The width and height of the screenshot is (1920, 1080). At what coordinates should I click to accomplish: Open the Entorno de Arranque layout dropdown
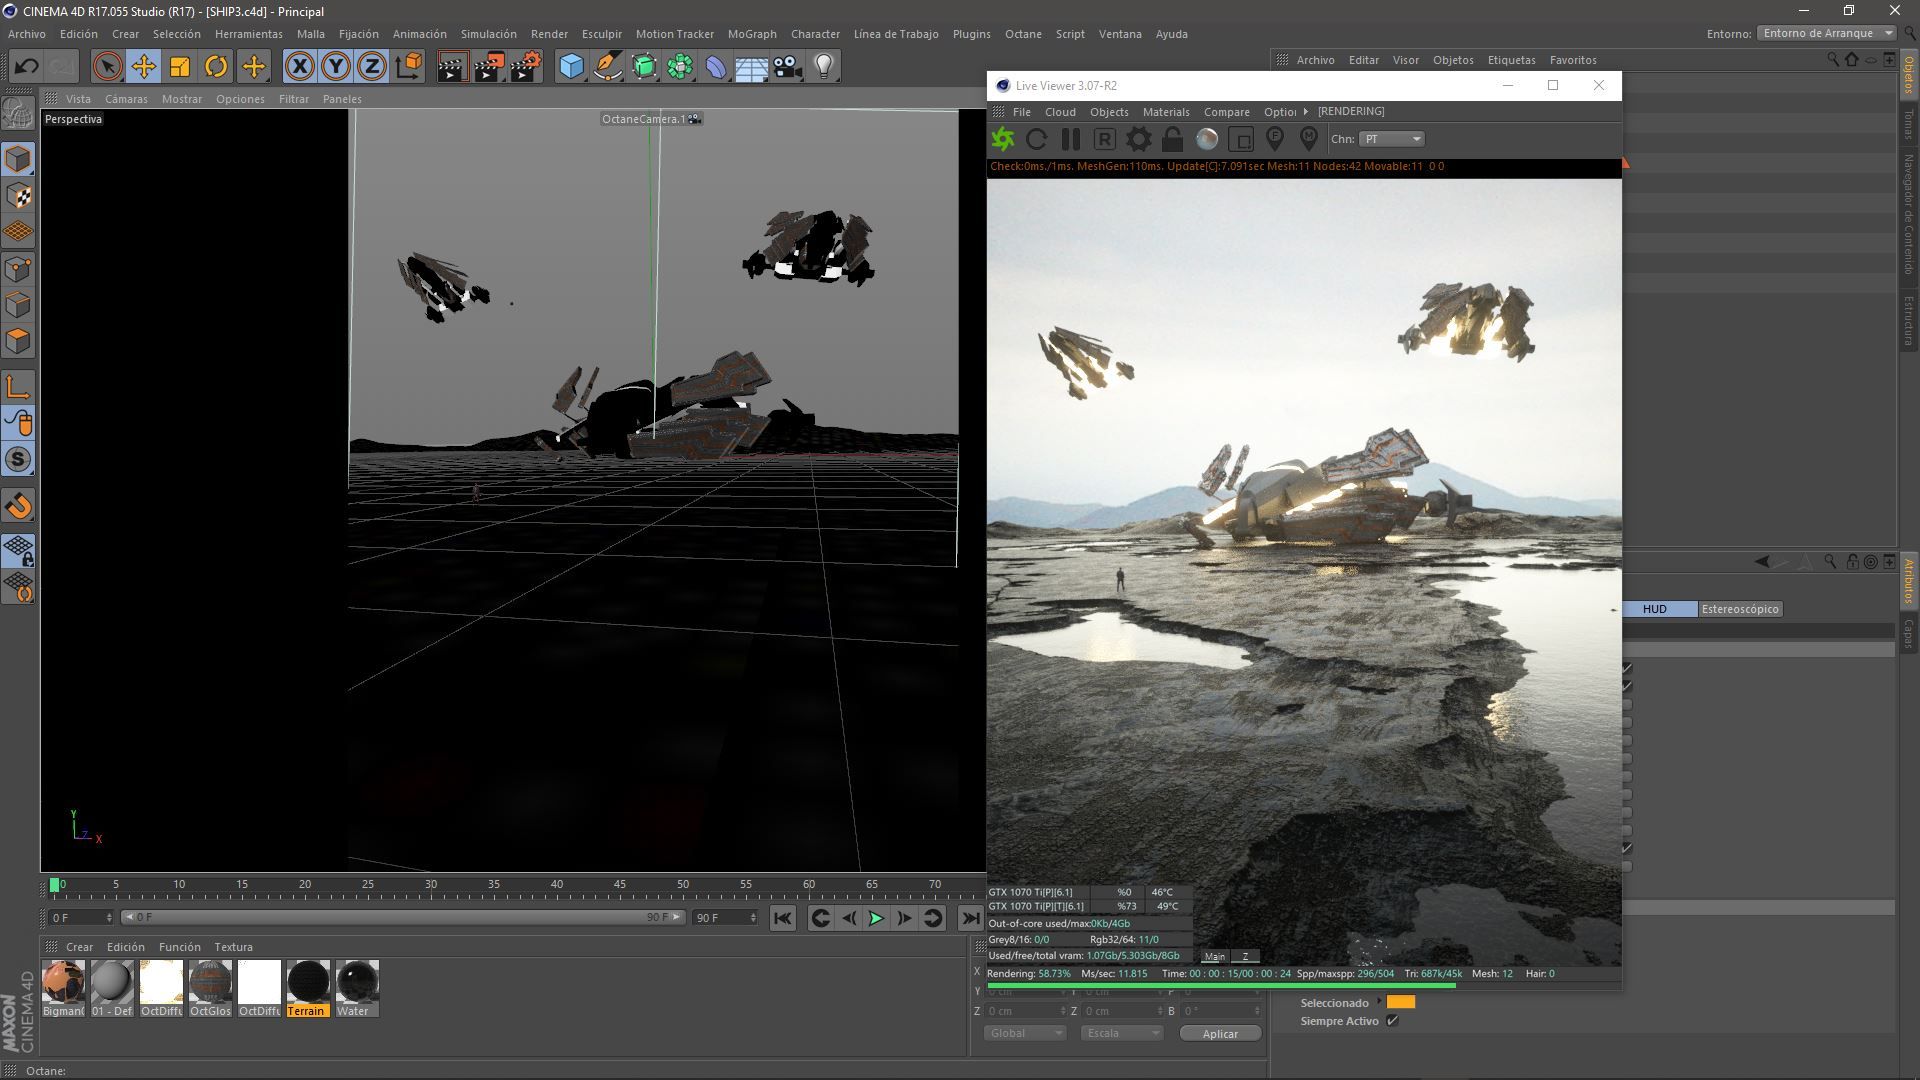[1826, 33]
